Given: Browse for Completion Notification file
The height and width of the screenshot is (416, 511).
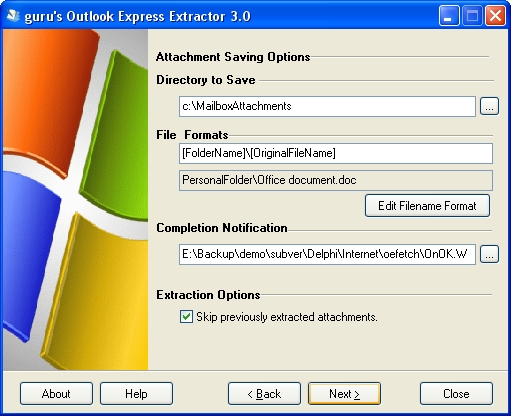Looking at the screenshot, I should pos(489,254).
